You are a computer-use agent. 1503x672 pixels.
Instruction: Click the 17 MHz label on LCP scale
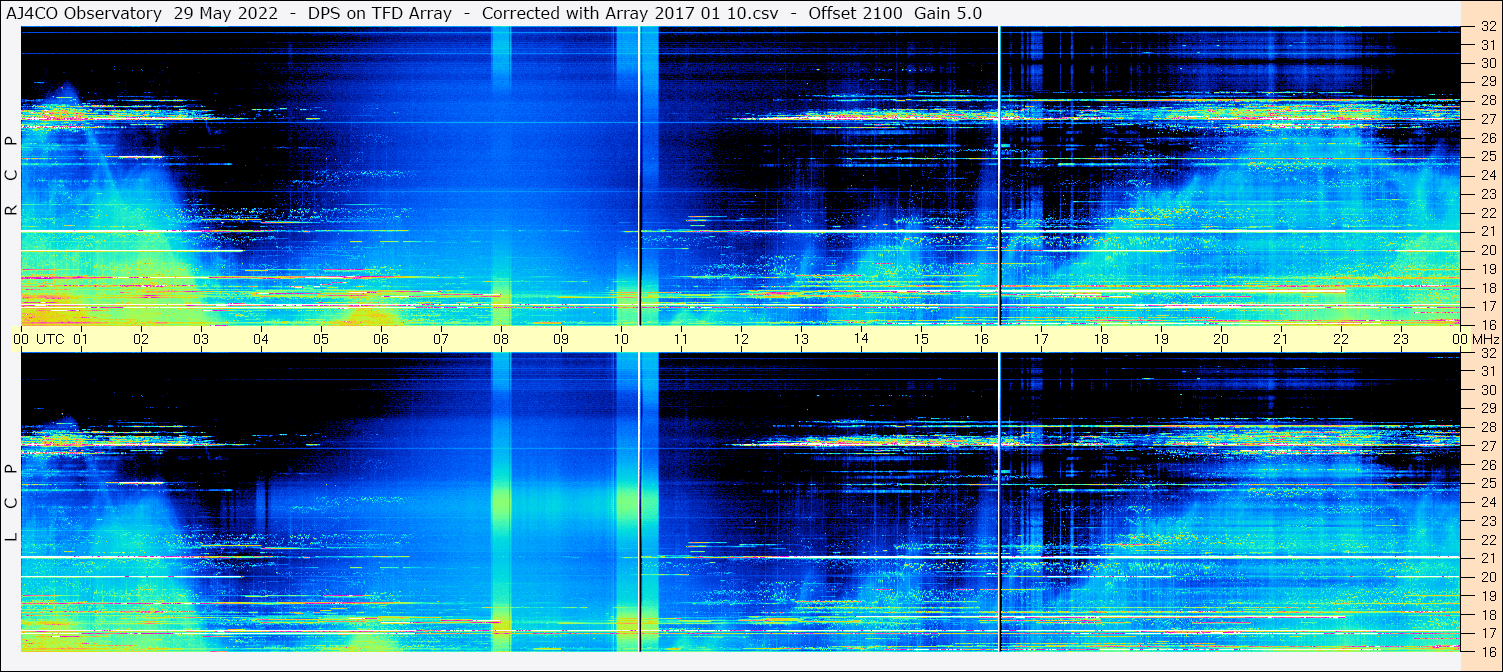[x=1487, y=632]
